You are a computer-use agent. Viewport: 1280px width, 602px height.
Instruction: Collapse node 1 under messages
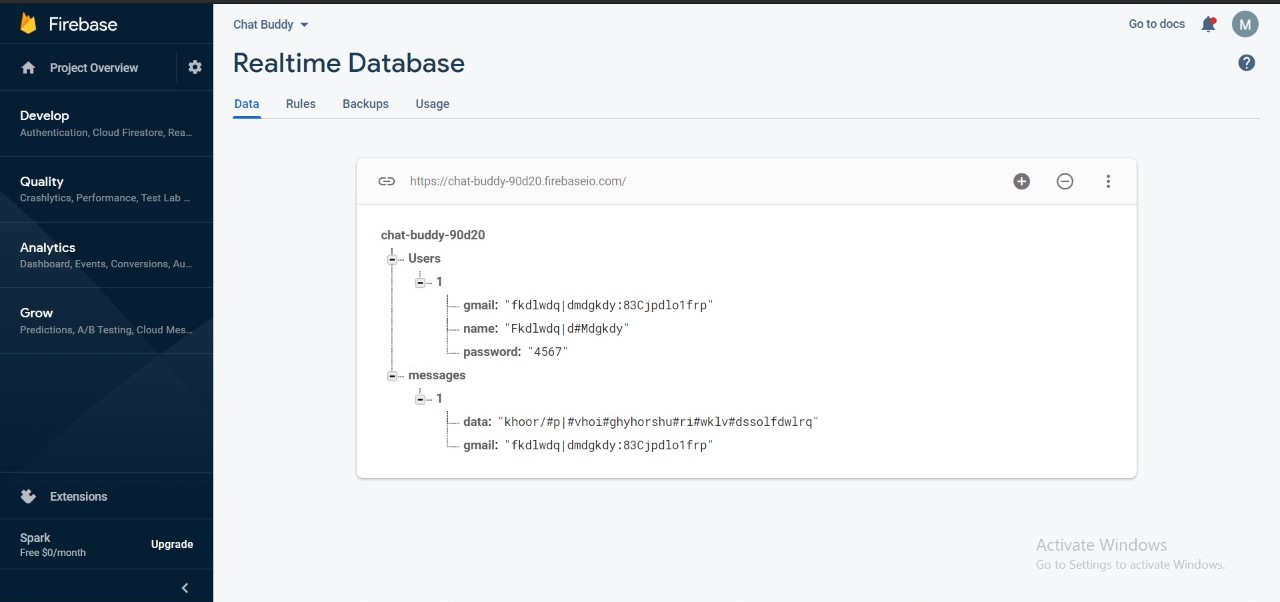click(420, 399)
